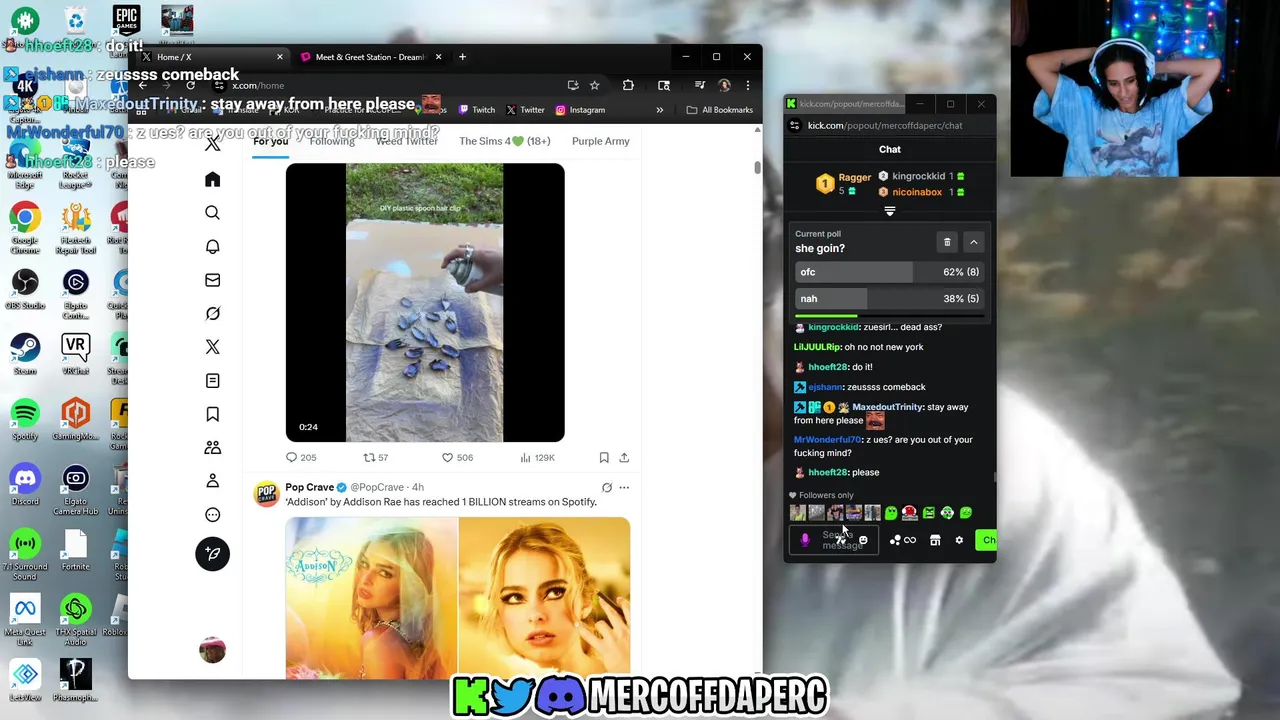Open the bubbles-and-infinity icon in Kick chat
Viewport: 1280px width, 720px height.
[902, 541]
